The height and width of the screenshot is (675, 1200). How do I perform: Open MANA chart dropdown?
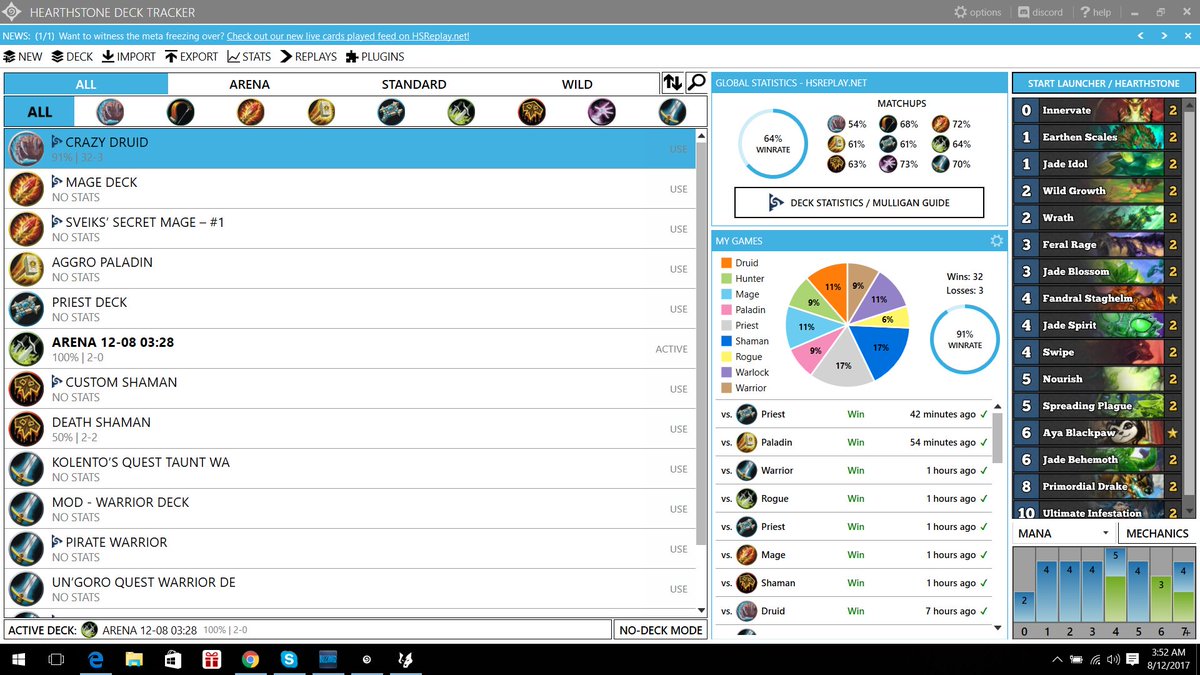tap(1063, 533)
